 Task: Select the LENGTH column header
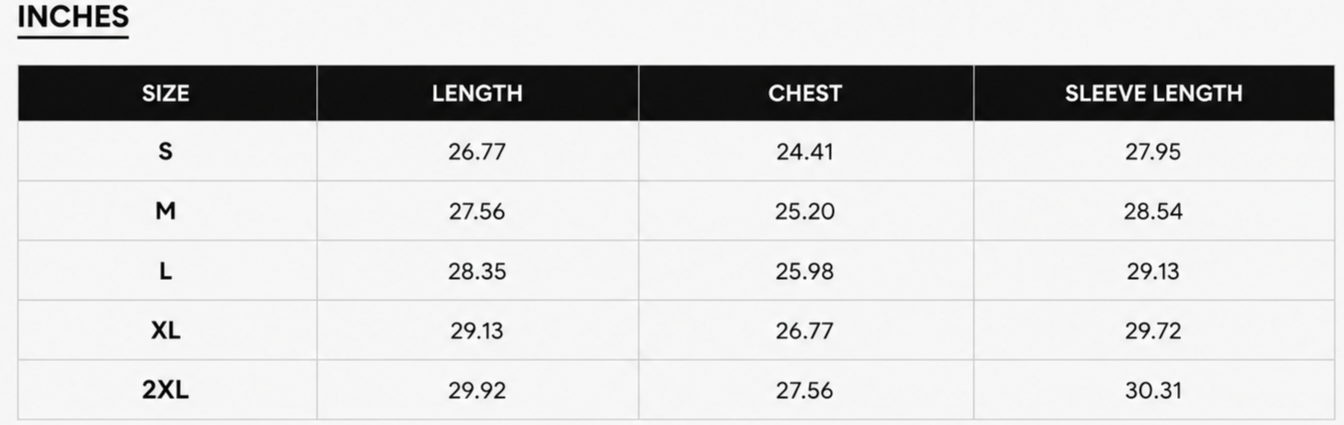point(477,94)
